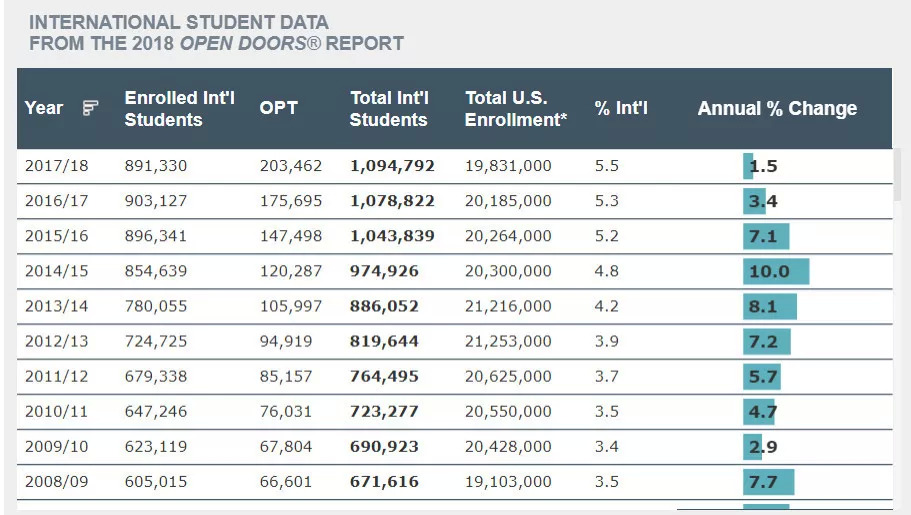The image size is (911, 515).
Task: Click the sort icon beside Year header
Action: click(x=91, y=108)
